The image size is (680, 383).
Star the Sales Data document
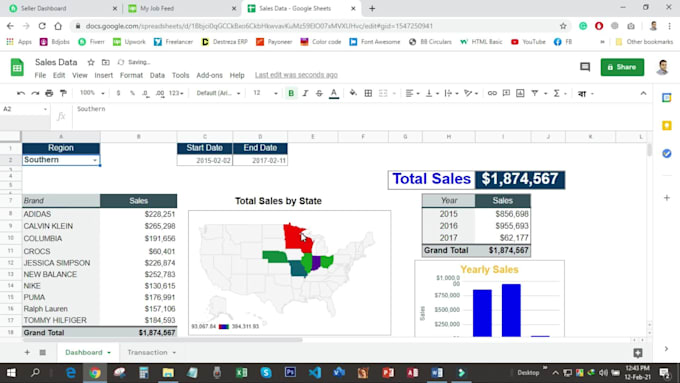click(91, 62)
